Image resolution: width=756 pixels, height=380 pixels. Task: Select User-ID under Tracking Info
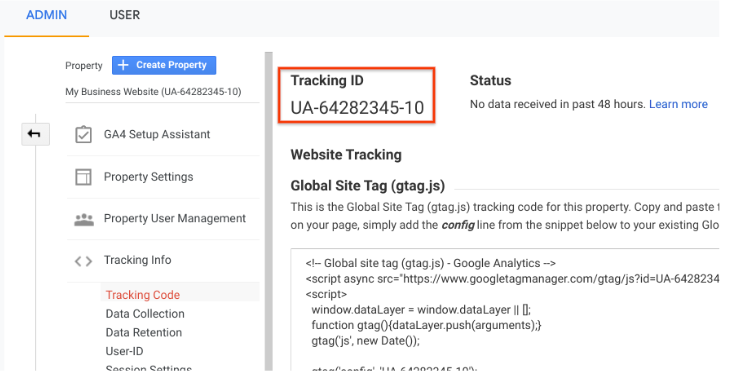[124, 351]
